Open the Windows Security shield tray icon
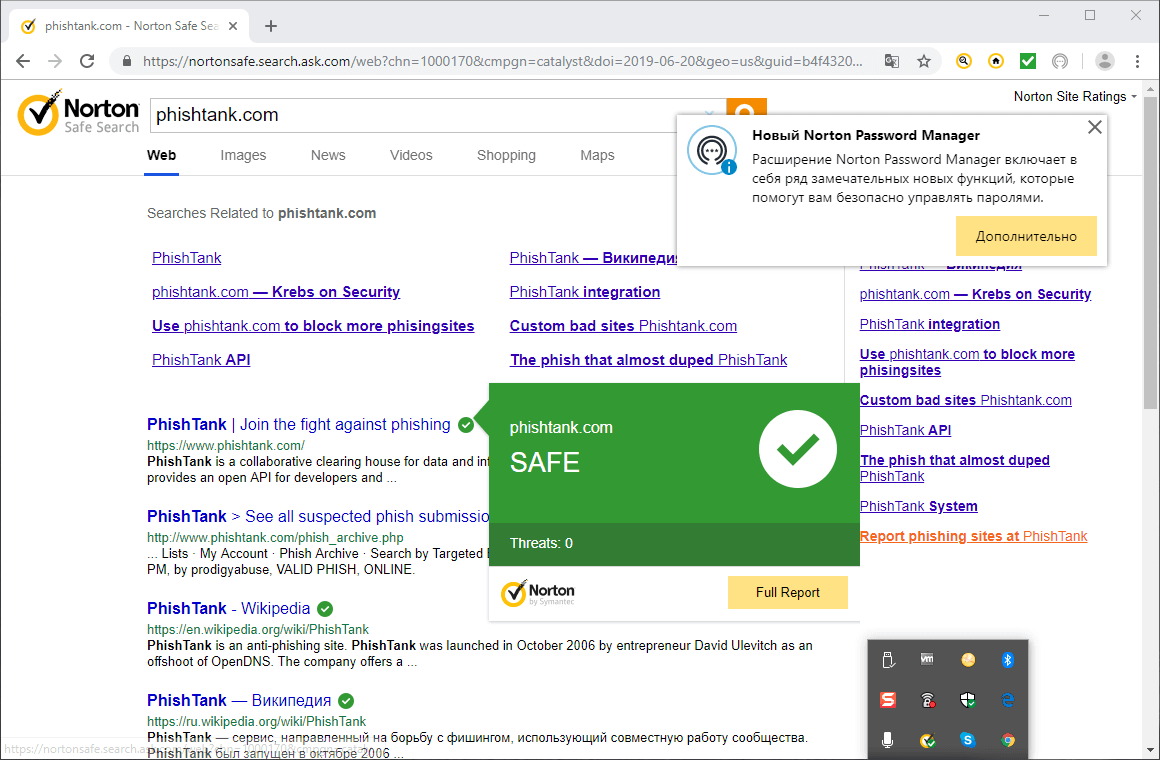The image size is (1160, 760). pos(968,699)
